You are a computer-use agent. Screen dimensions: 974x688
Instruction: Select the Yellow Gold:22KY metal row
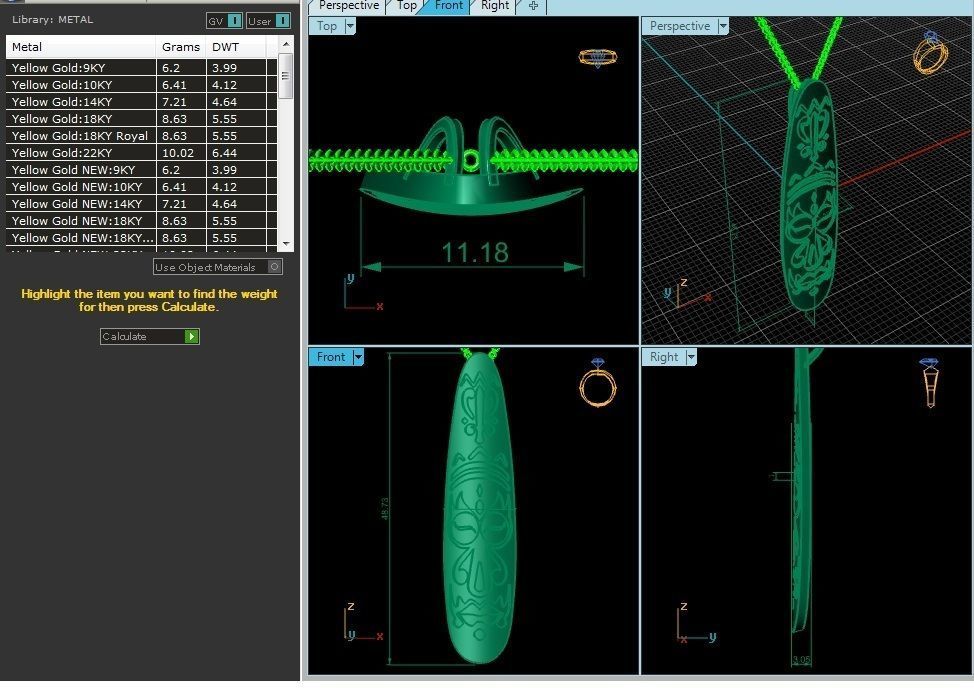click(80, 153)
